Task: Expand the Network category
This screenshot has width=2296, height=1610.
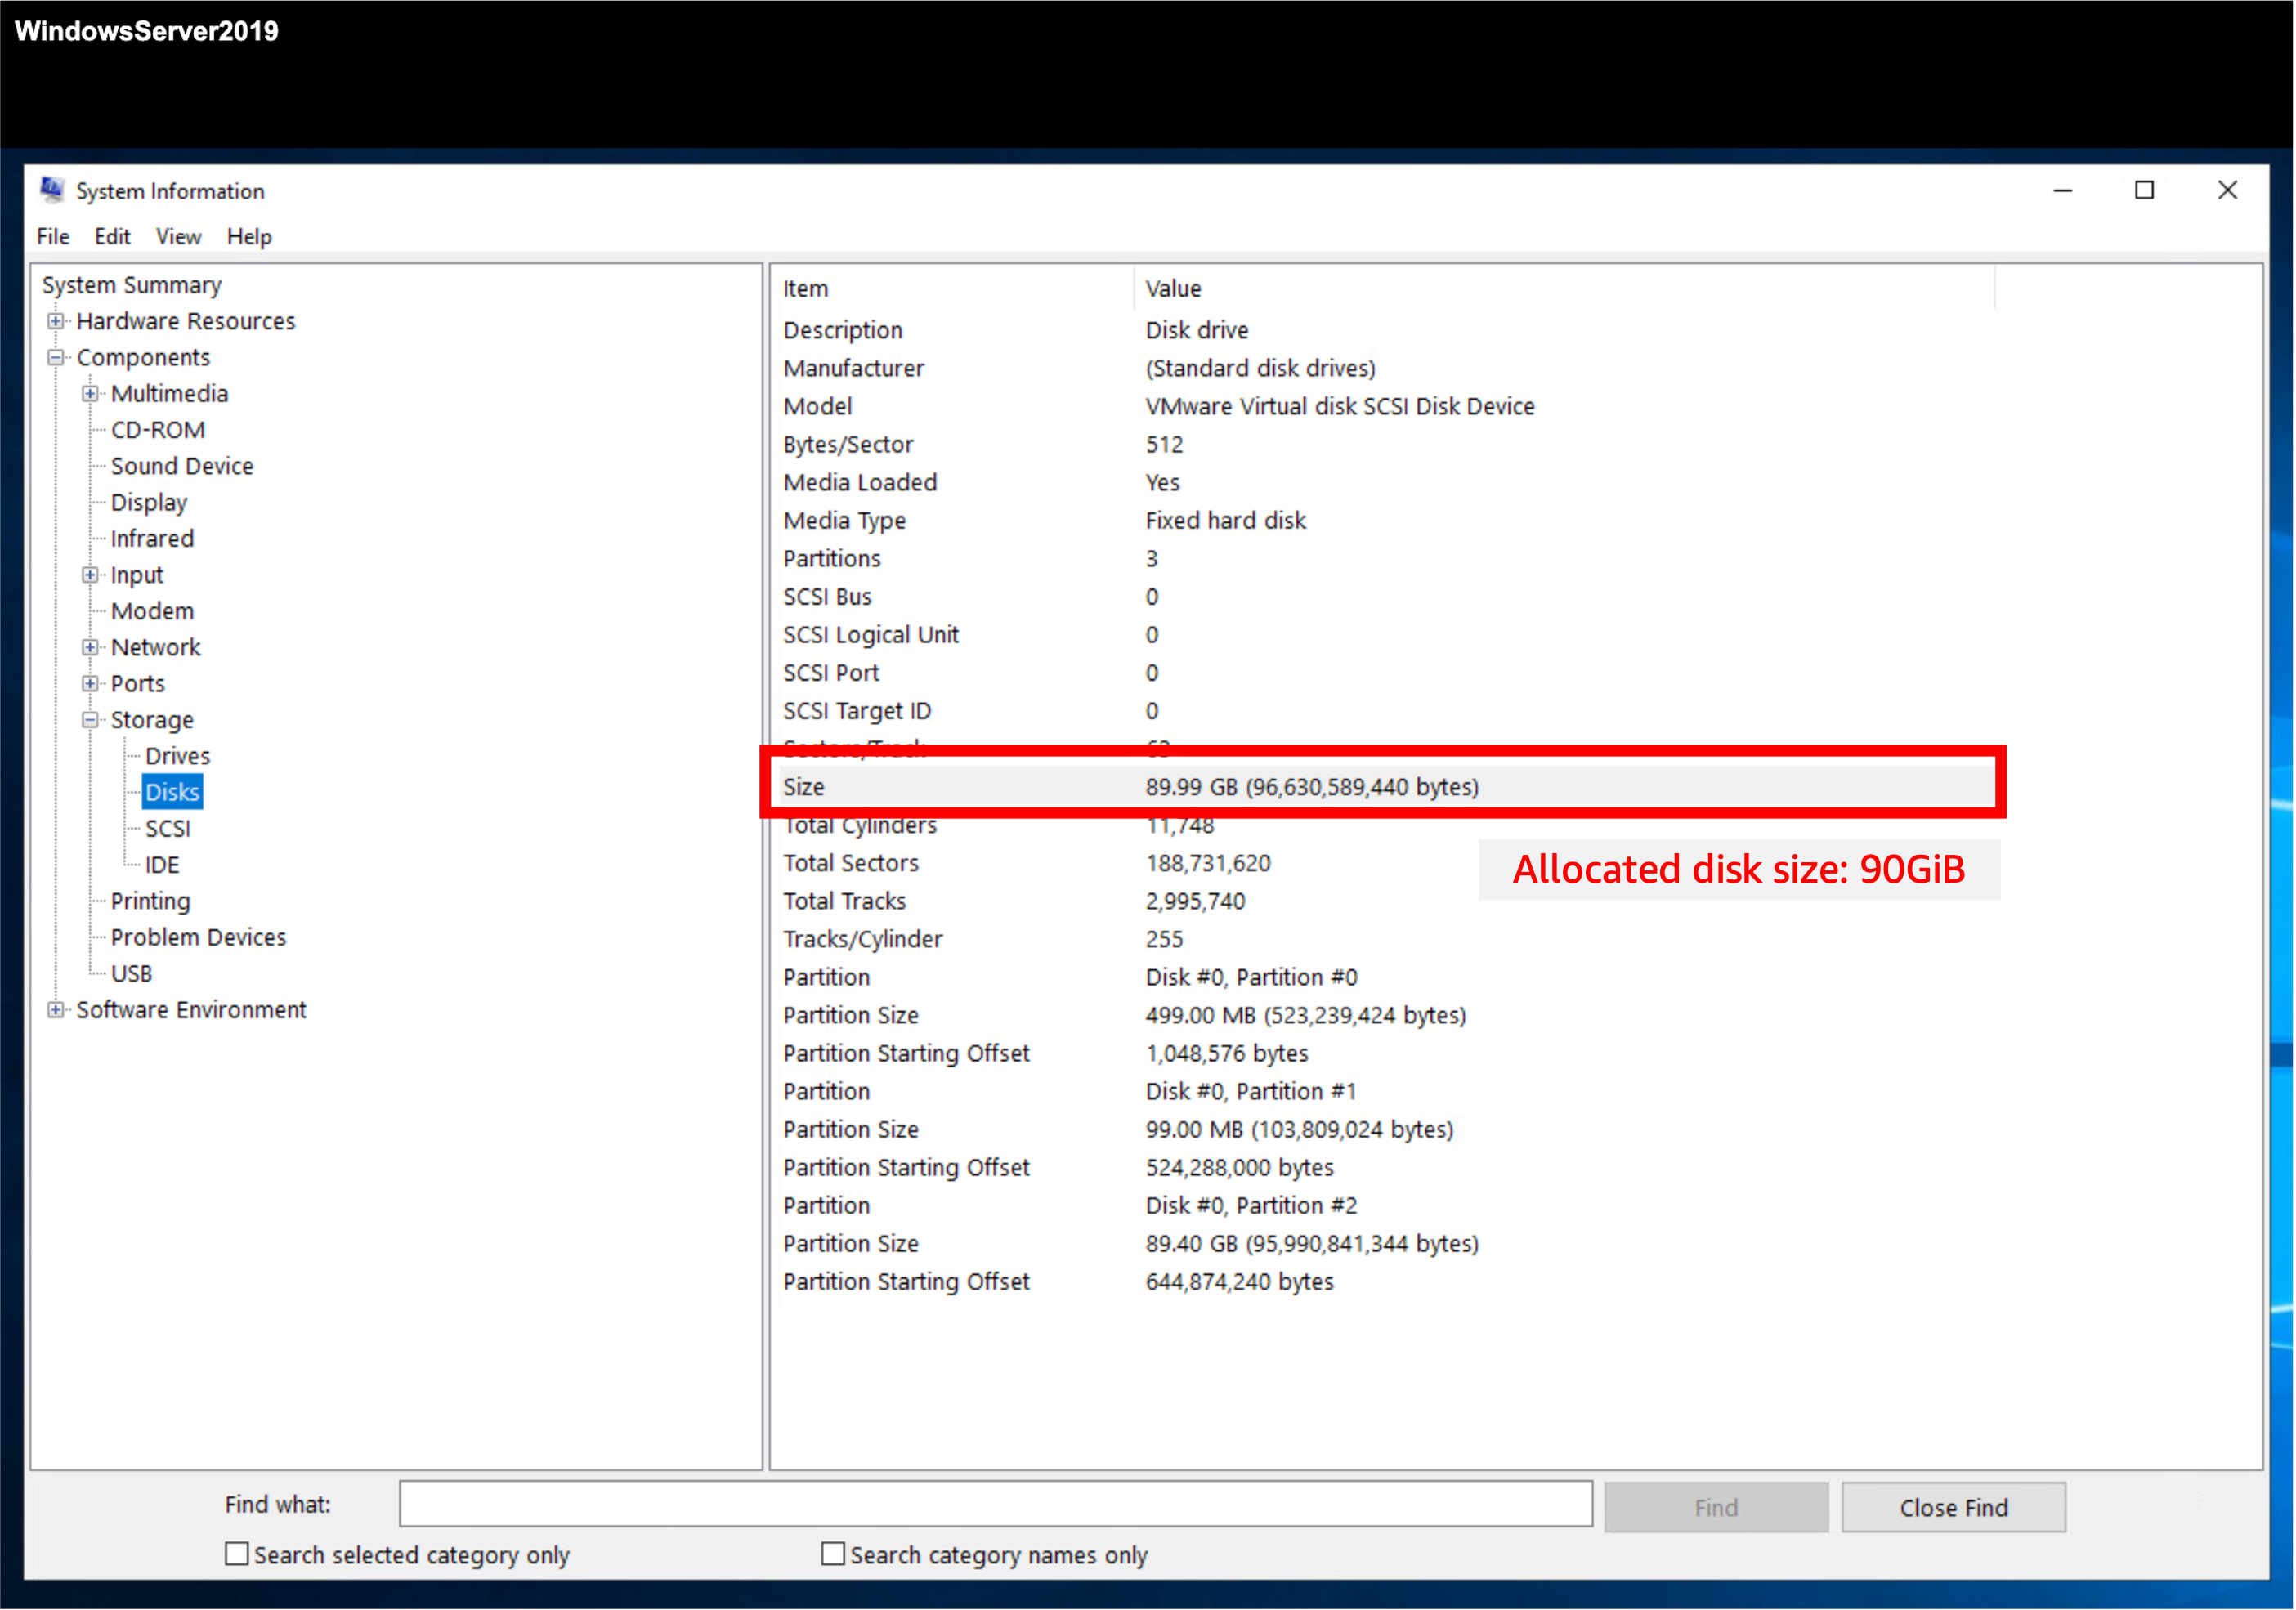Action: [91, 647]
